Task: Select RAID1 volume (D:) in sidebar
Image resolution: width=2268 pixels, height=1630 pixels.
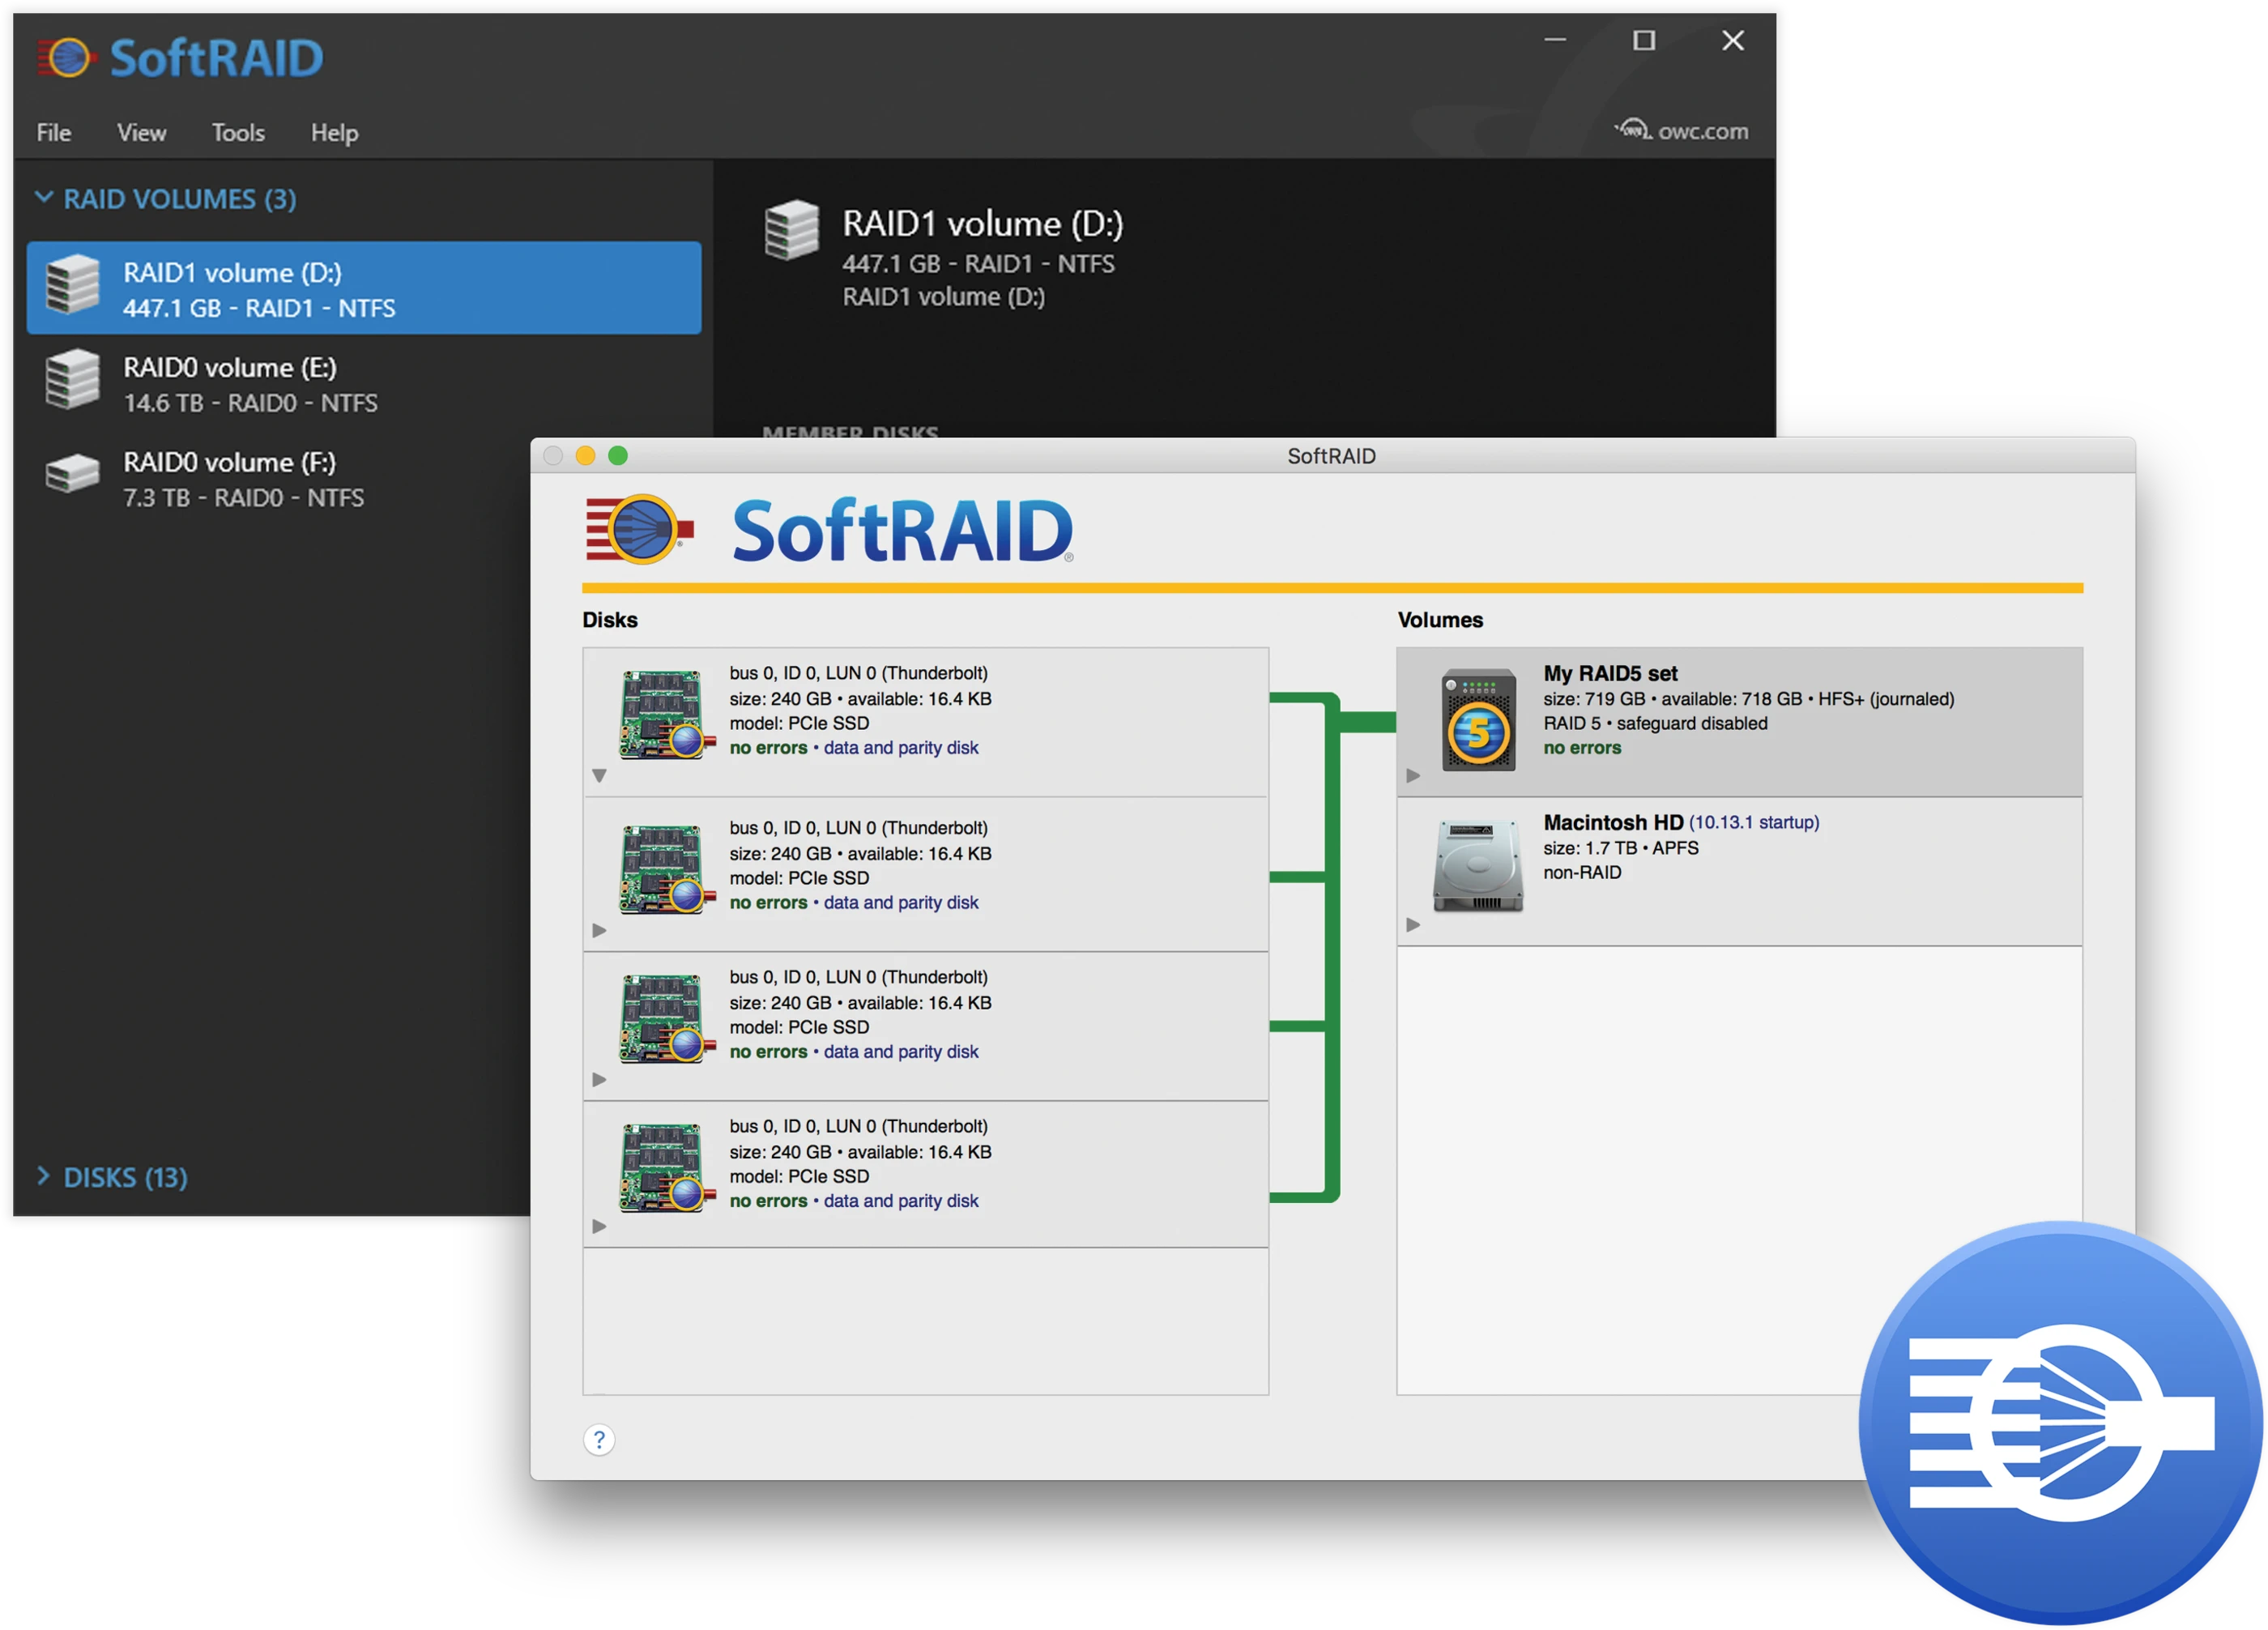Action: tap(364, 288)
